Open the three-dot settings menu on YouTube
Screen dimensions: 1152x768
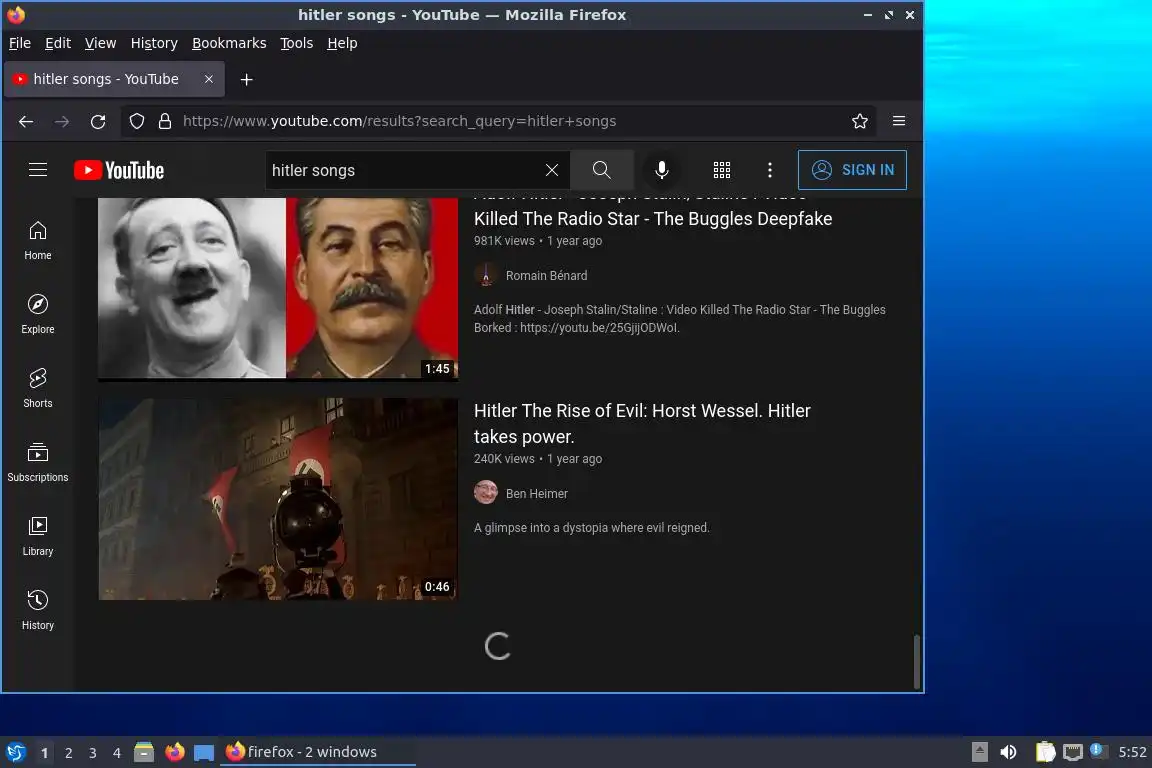point(769,170)
